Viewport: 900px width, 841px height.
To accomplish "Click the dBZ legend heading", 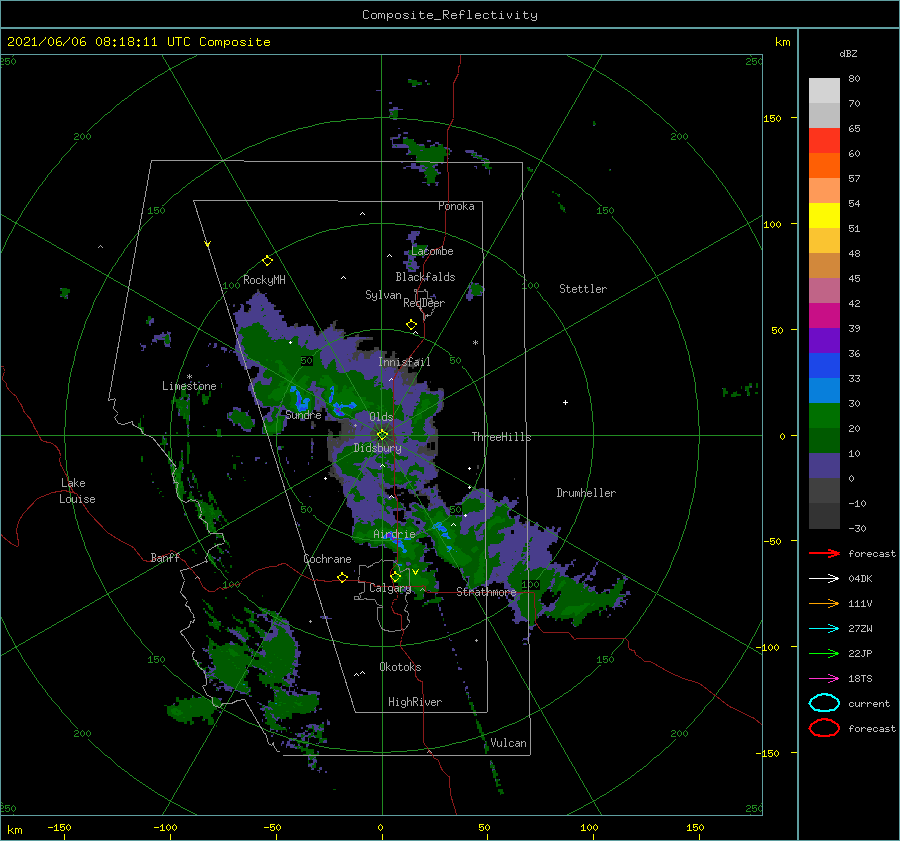I will (848, 53).
